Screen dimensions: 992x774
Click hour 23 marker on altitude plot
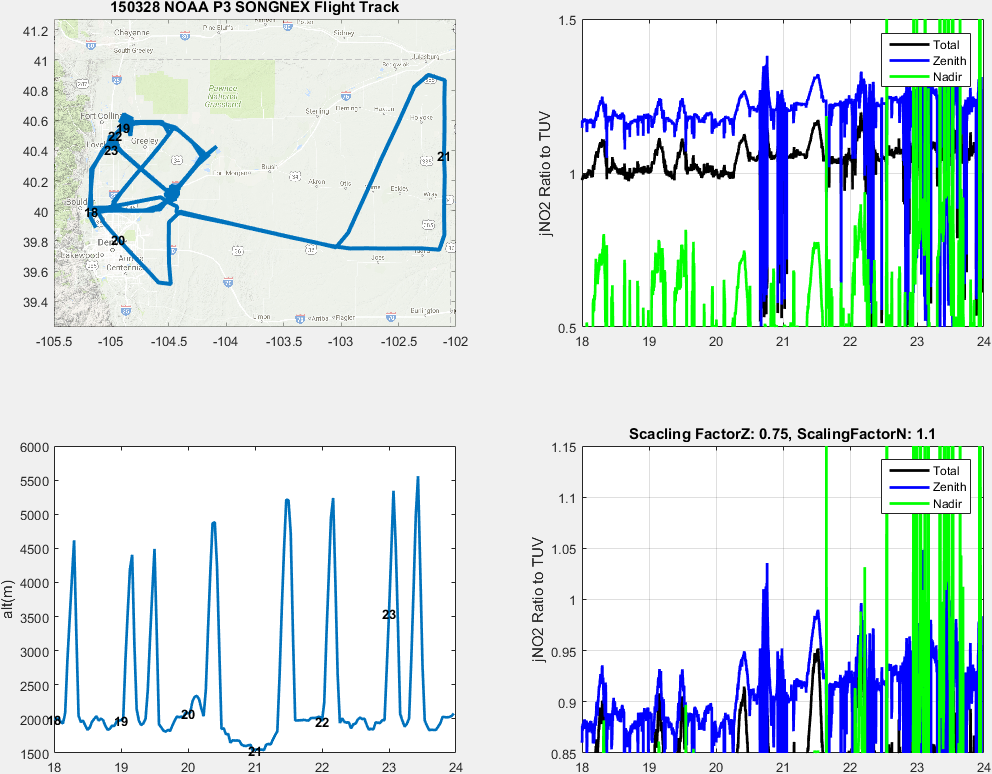(389, 615)
